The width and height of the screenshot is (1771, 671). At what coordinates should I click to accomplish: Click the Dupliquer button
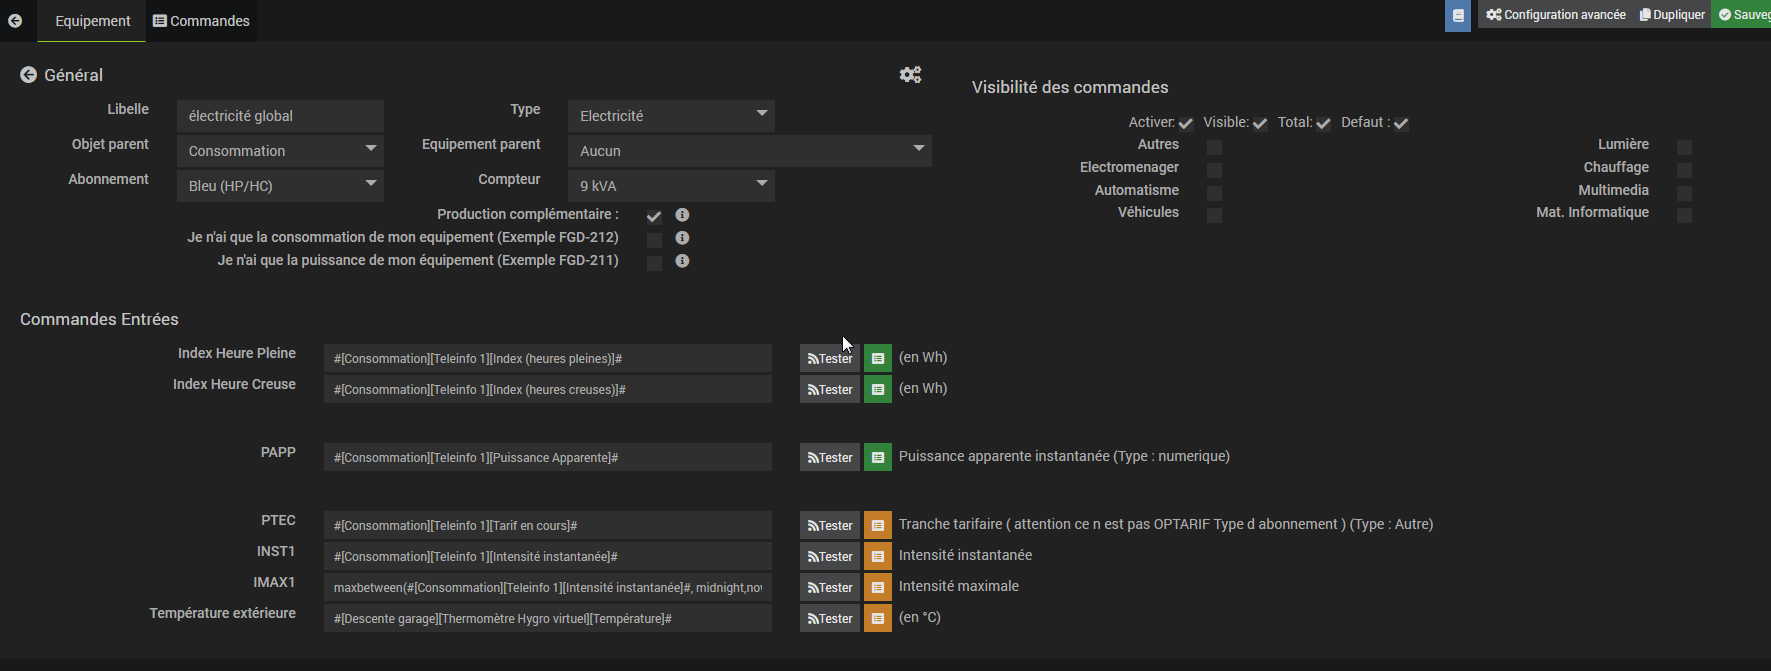[x=1672, y=15]
